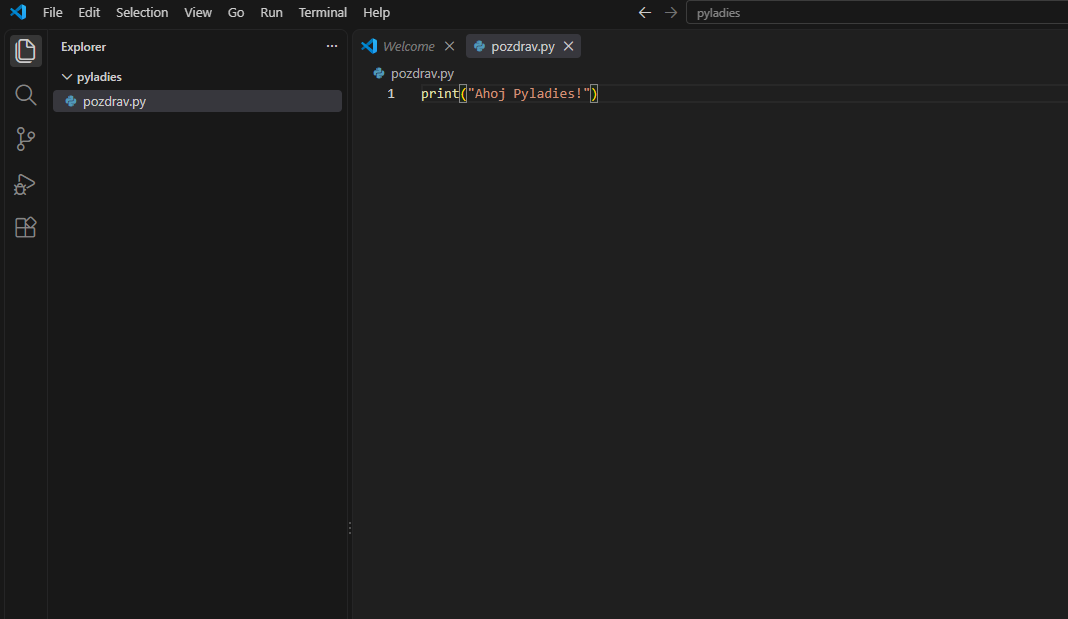Close the pozdrav.py tab
The width and height of the screenshot is (1068, 619).
tap(568, 46)
